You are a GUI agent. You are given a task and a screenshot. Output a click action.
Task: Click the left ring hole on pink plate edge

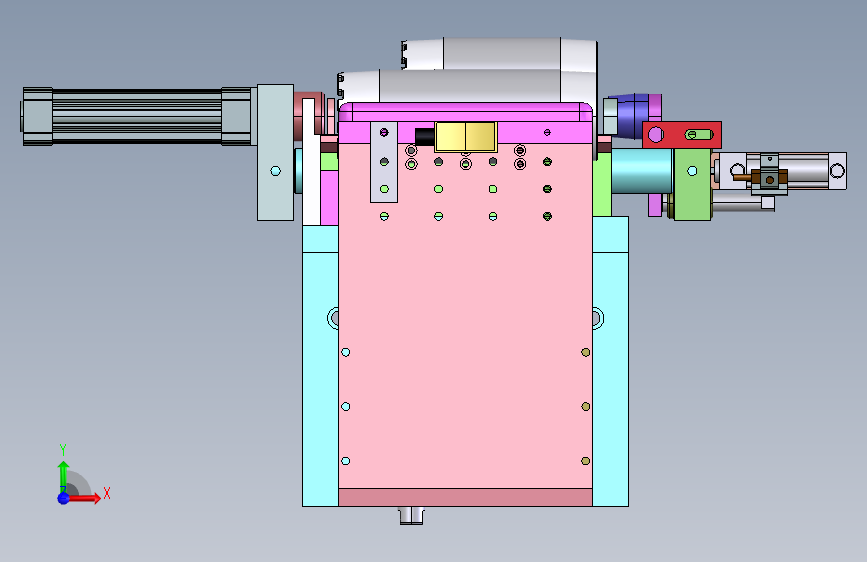click(x=333, y=318)
